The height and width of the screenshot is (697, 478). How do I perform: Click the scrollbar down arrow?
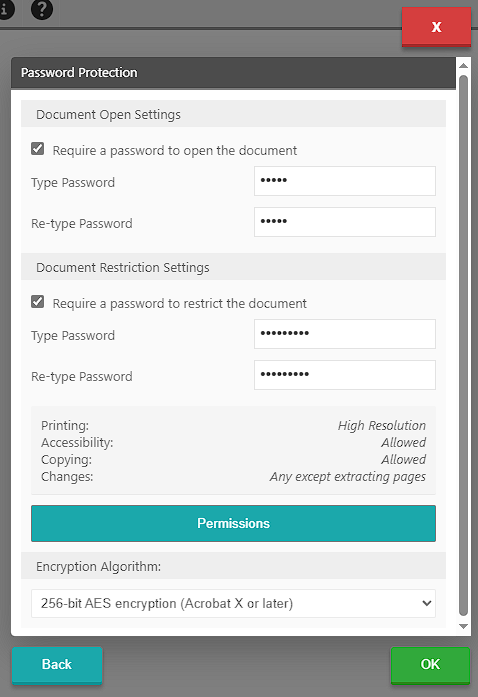463,626
